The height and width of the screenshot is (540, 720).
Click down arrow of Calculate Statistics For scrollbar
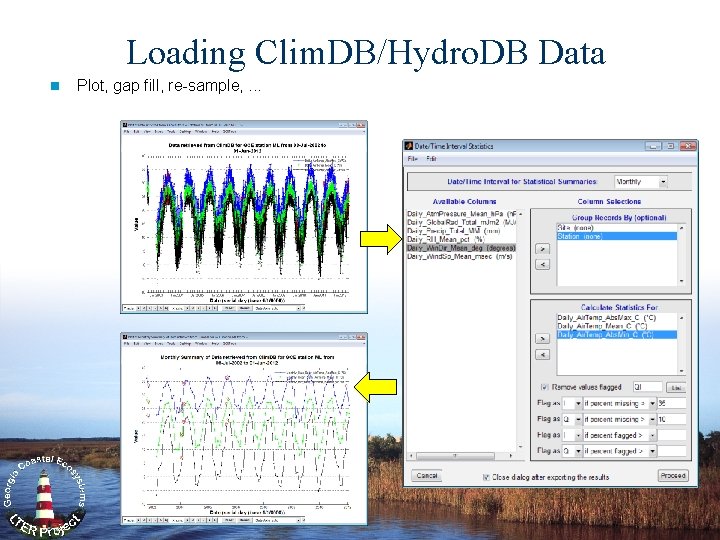(681, 371)
